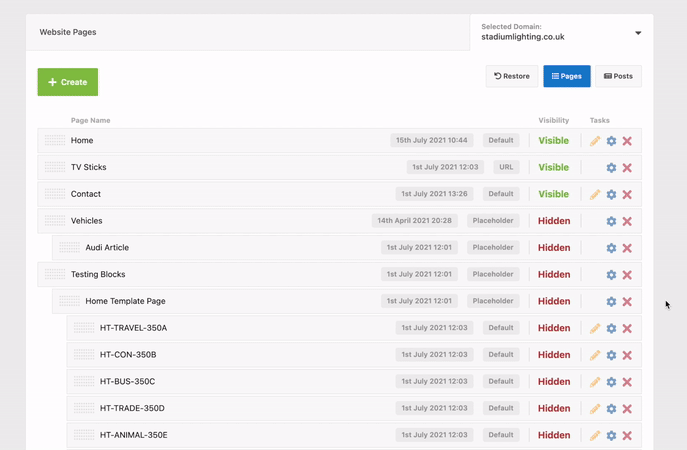Delete the TV Sticks page
The width and height of the screenshot is (687, 450).
(627, 167)
